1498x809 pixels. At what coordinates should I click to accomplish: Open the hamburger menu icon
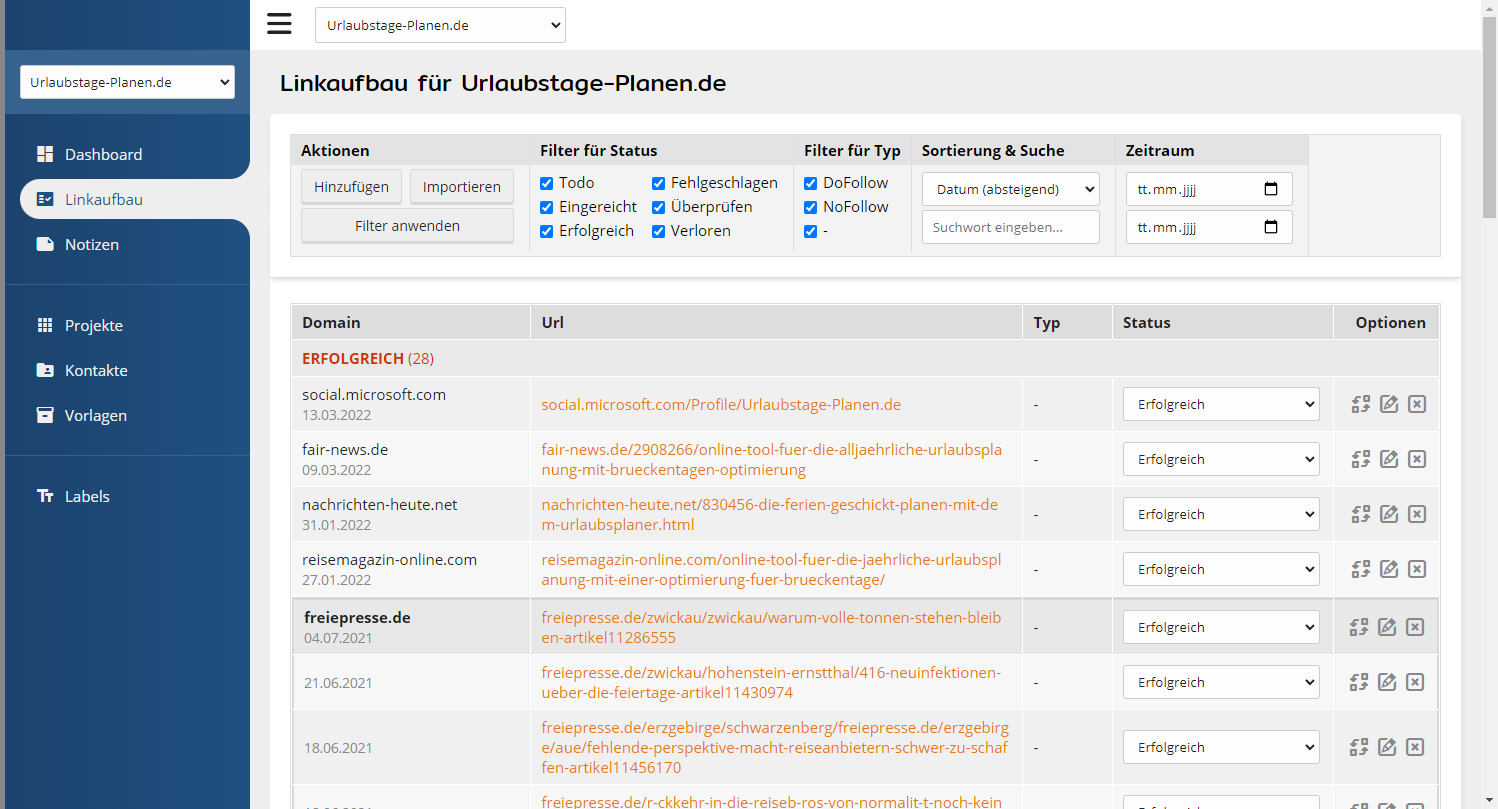point(279,24)
